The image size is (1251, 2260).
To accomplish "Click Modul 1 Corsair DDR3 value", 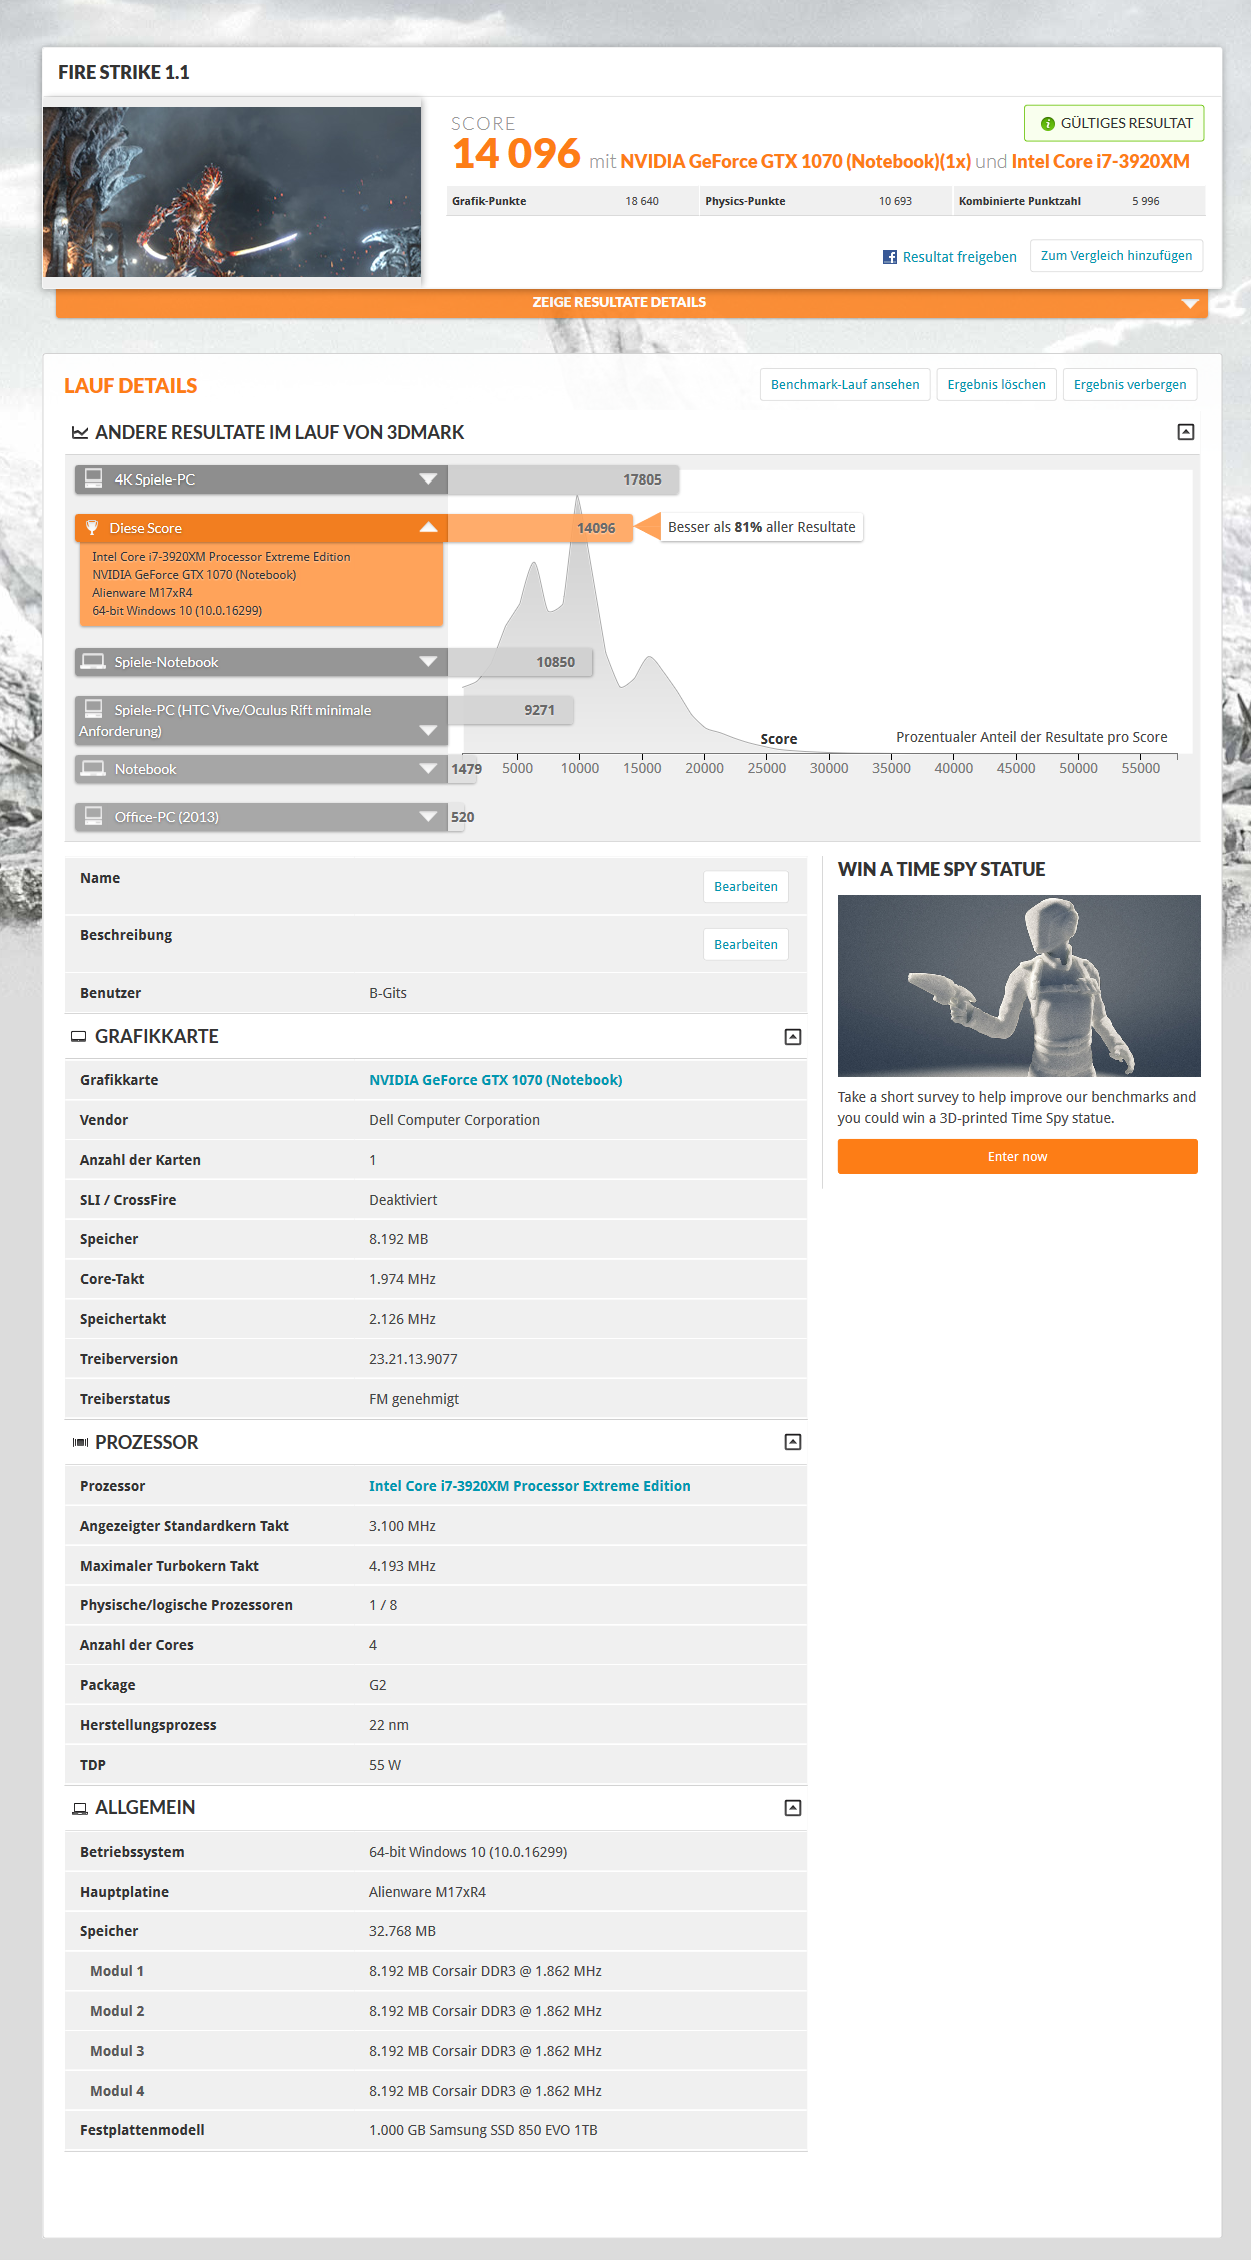I will point(485,1971).
